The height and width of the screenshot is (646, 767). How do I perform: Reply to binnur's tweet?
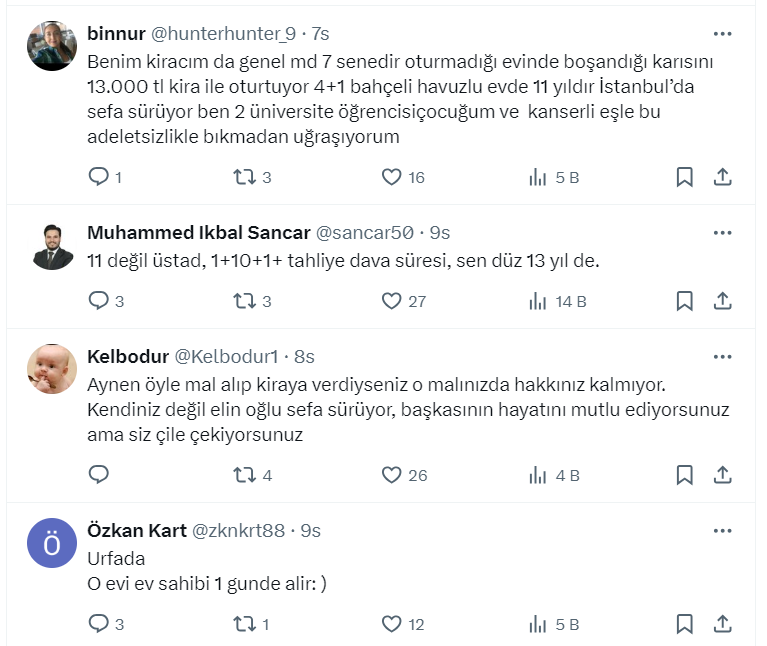(x=99, y=177)
